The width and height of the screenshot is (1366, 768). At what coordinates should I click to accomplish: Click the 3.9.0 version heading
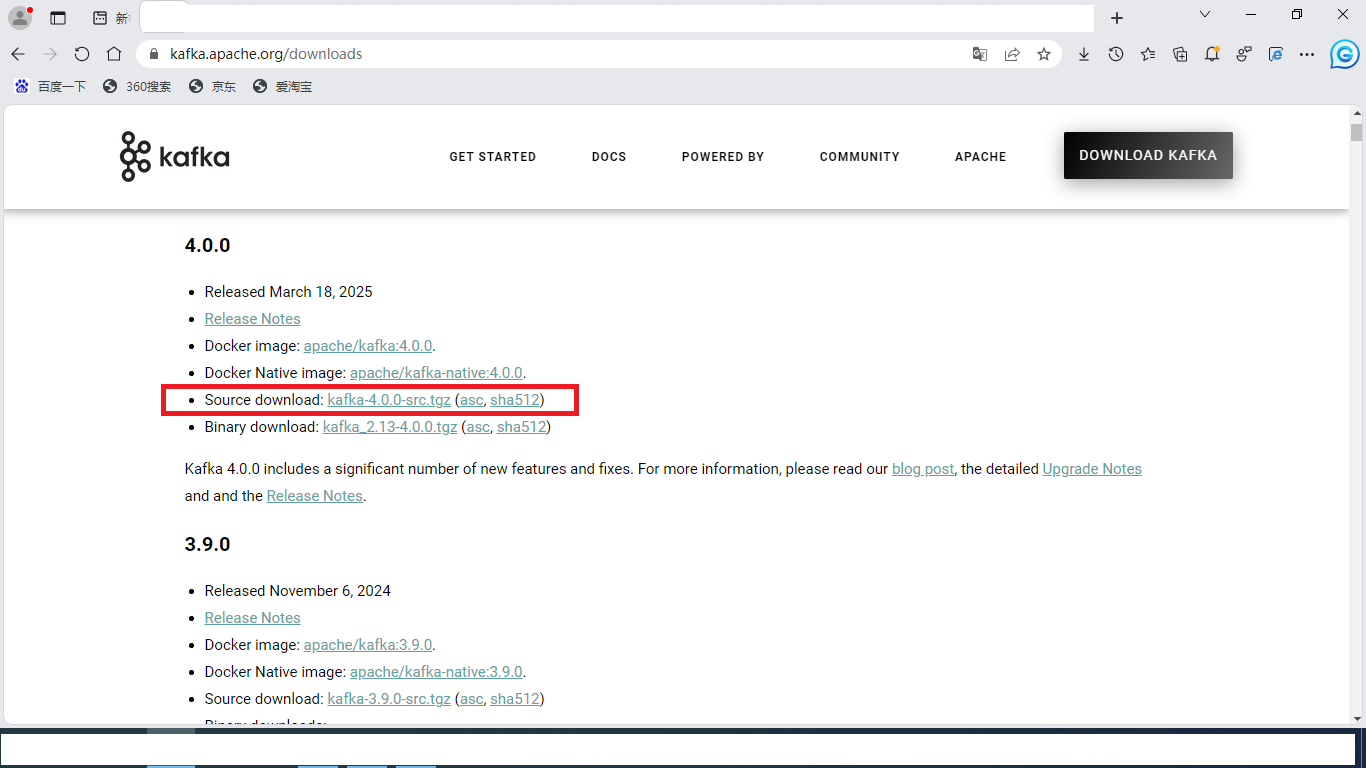208,544
